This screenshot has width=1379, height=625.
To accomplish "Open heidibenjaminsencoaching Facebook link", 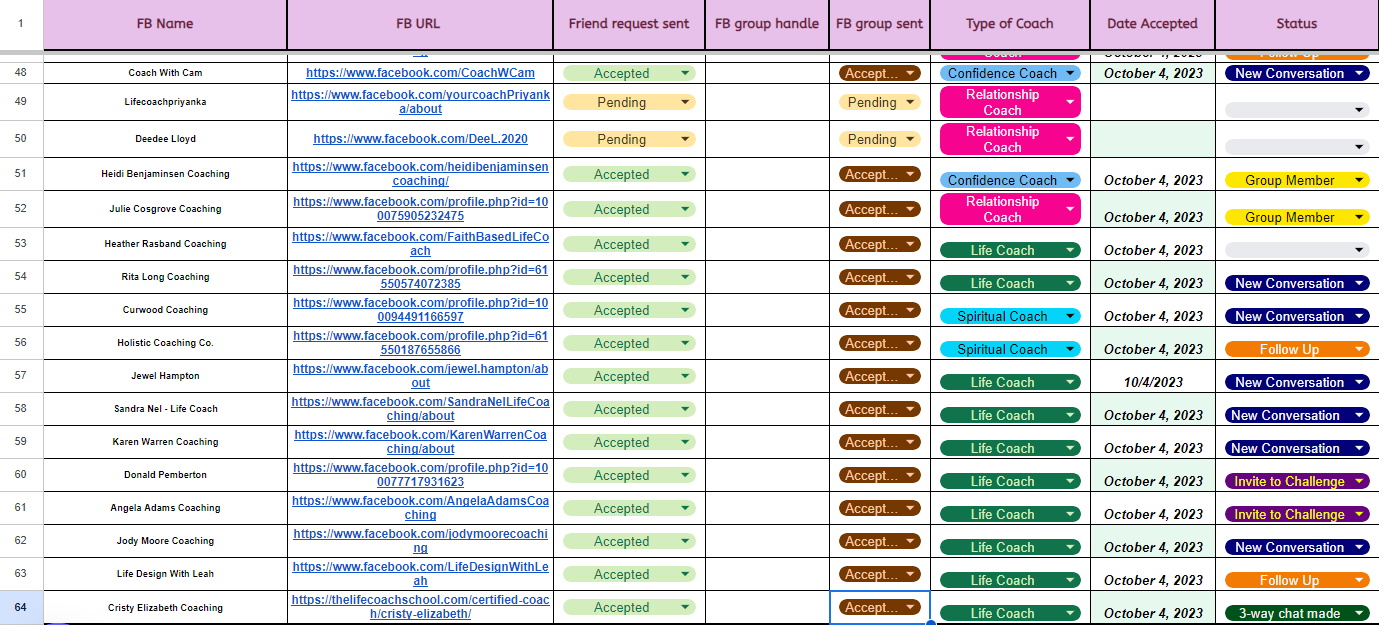I will 420,174.
